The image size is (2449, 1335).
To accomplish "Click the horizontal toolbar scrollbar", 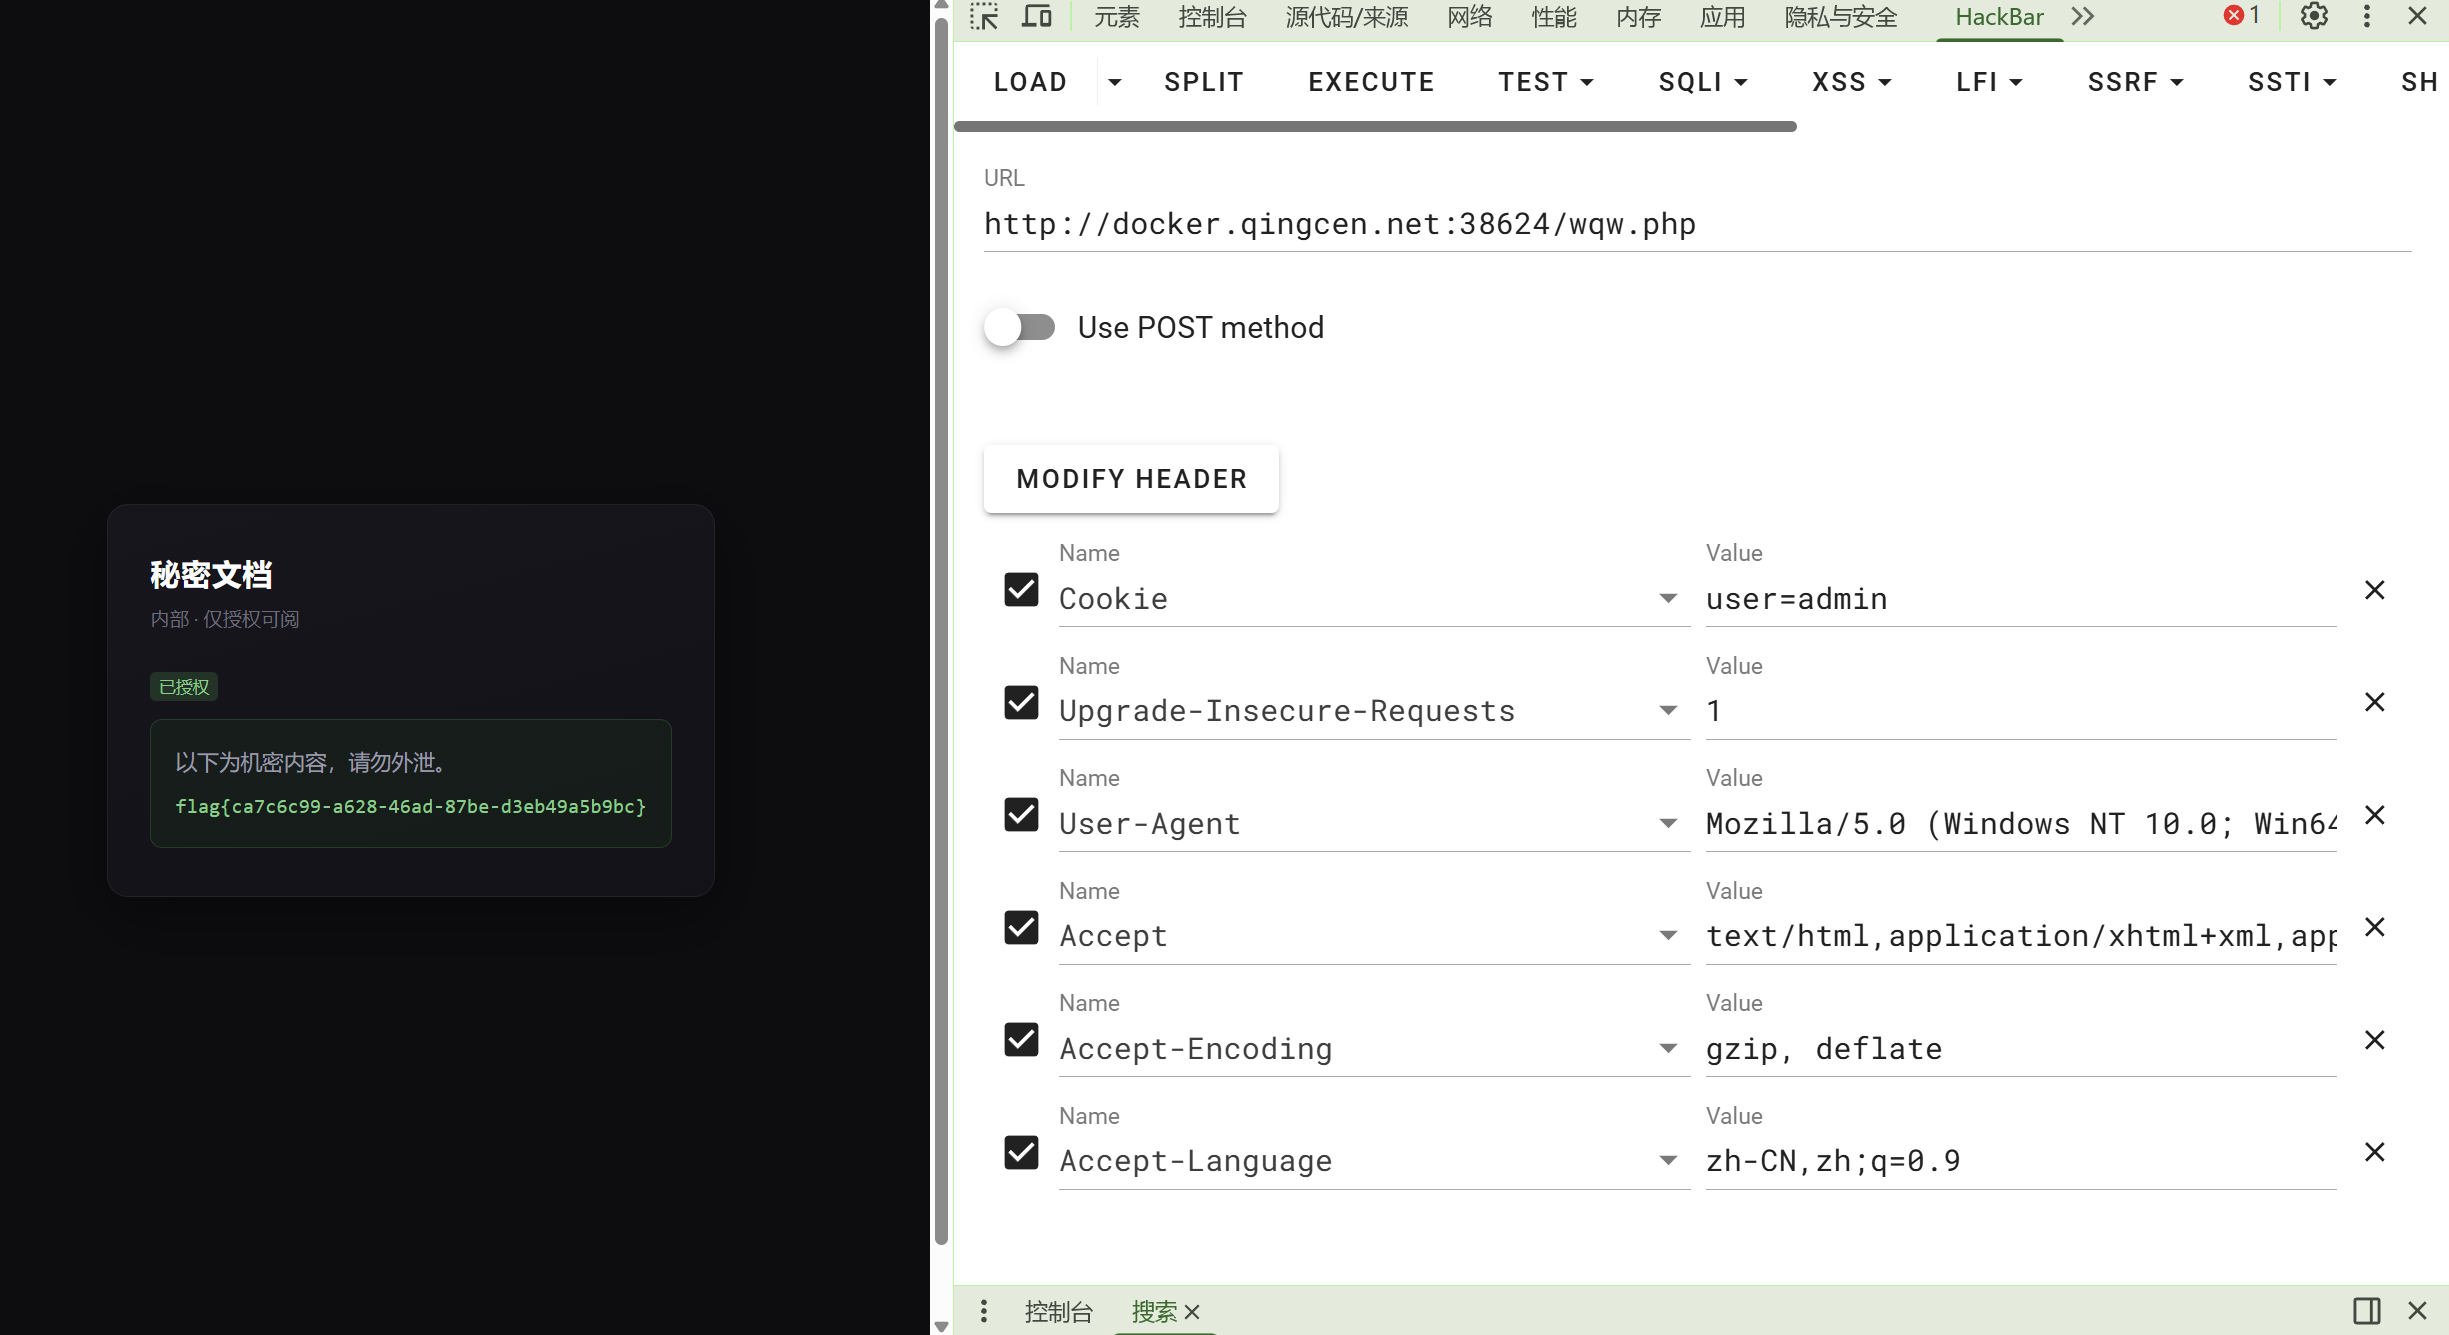I will point(1375,127).
